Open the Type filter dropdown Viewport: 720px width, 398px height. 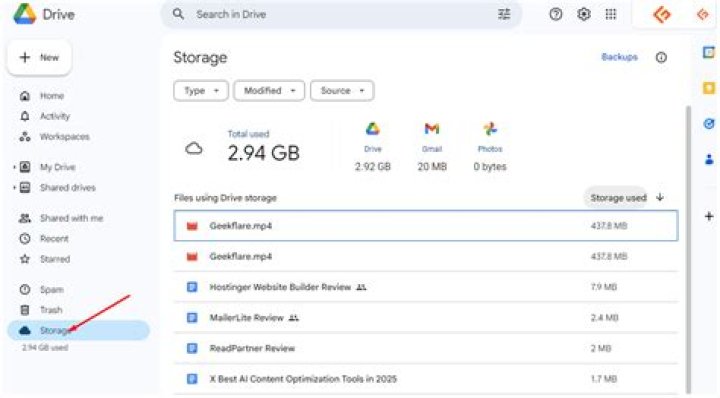[x=201, y=91]
